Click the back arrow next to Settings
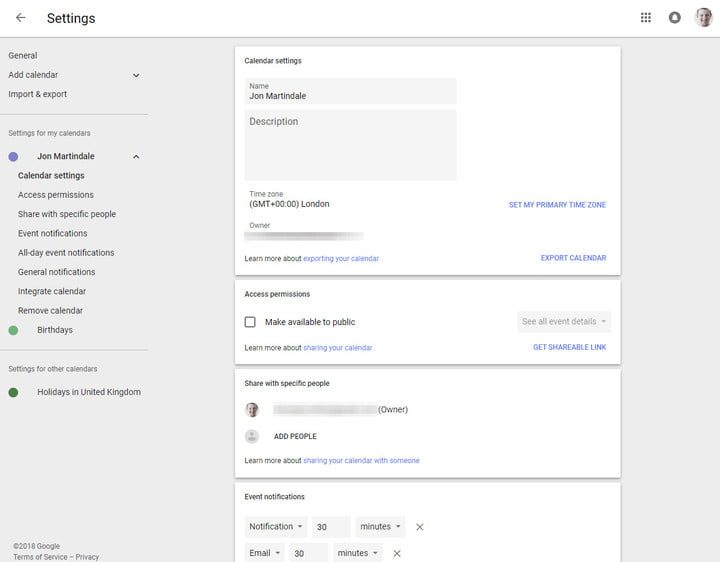This screenshot has height=562, width=720. (x=20, y=18)
